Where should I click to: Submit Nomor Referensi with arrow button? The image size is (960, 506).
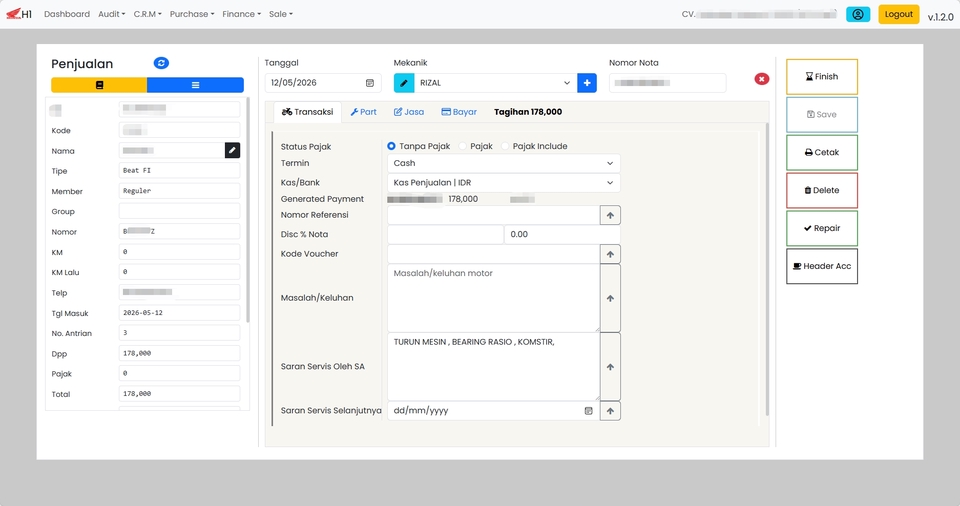(x=610, y=215)
